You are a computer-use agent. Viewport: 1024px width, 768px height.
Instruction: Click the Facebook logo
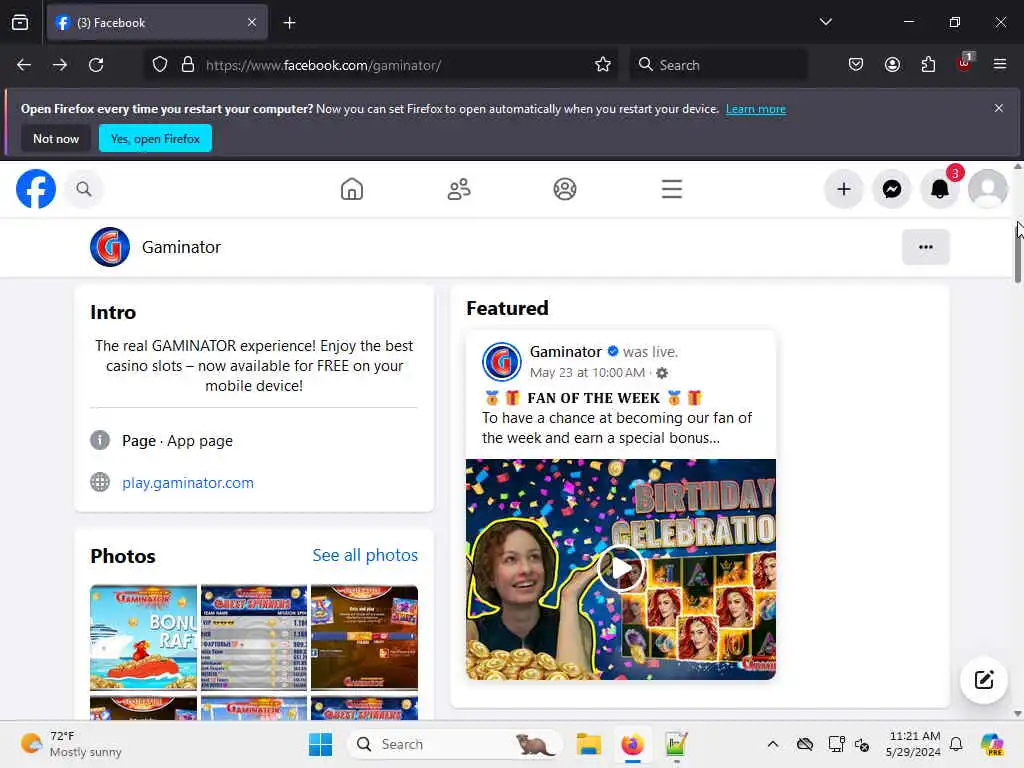click(36, 189)
